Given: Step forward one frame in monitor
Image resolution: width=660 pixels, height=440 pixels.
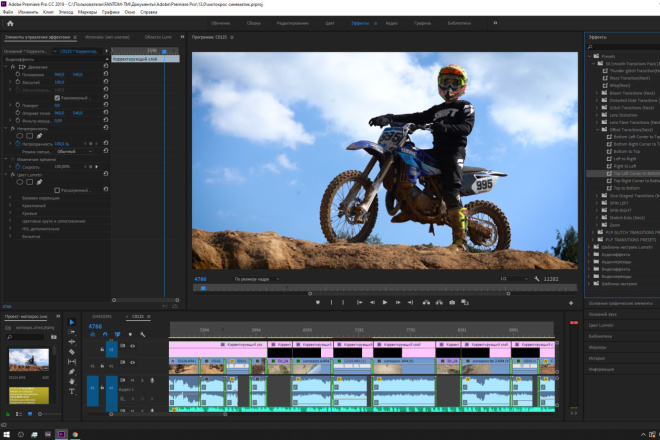Looking at the screenshot, I should pyautogui.click(x=398, y=302).
